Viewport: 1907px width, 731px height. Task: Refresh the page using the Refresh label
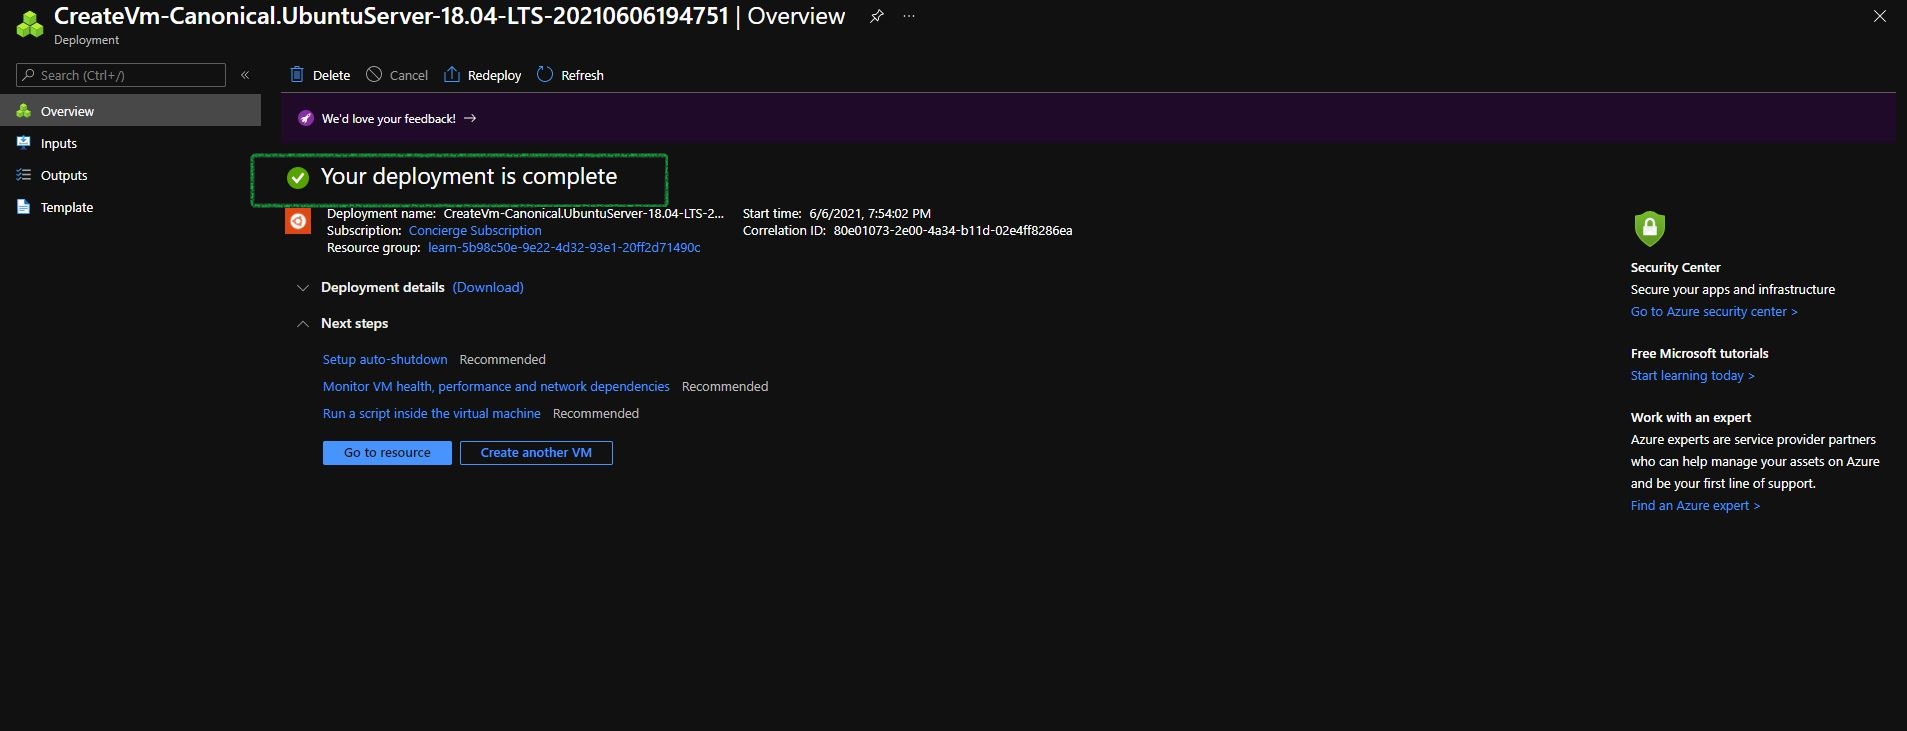click(582, 75)
